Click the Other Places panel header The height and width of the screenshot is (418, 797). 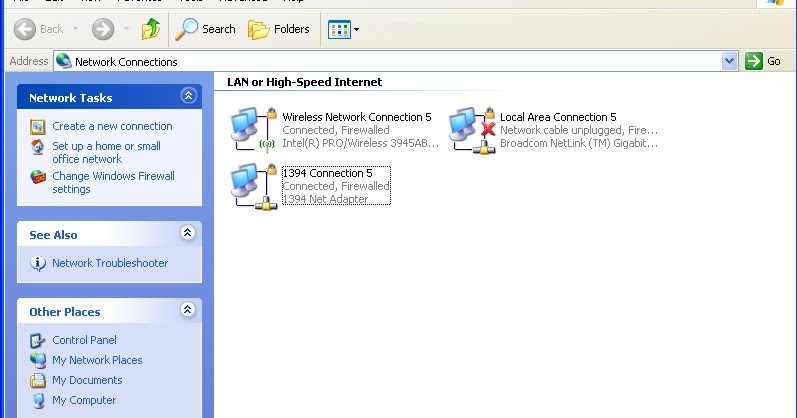click(109, 311)
